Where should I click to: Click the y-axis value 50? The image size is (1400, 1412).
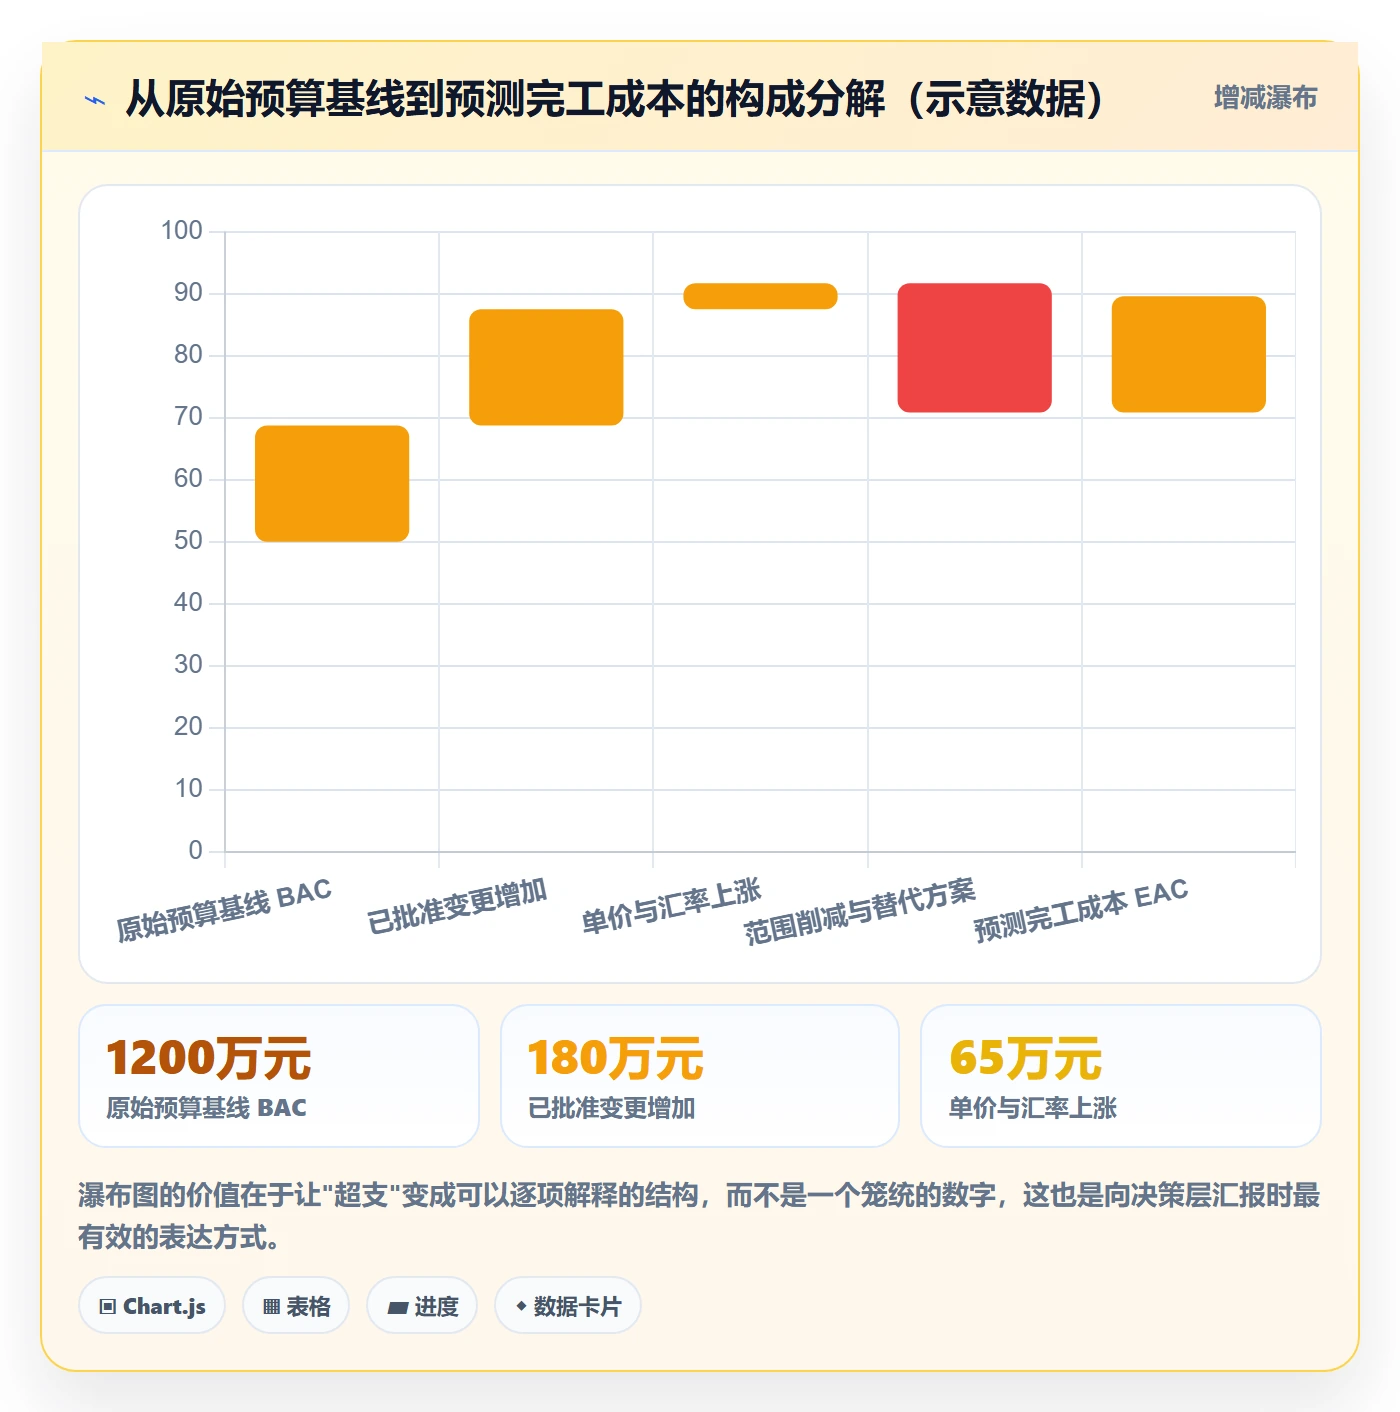click(188, 541)
